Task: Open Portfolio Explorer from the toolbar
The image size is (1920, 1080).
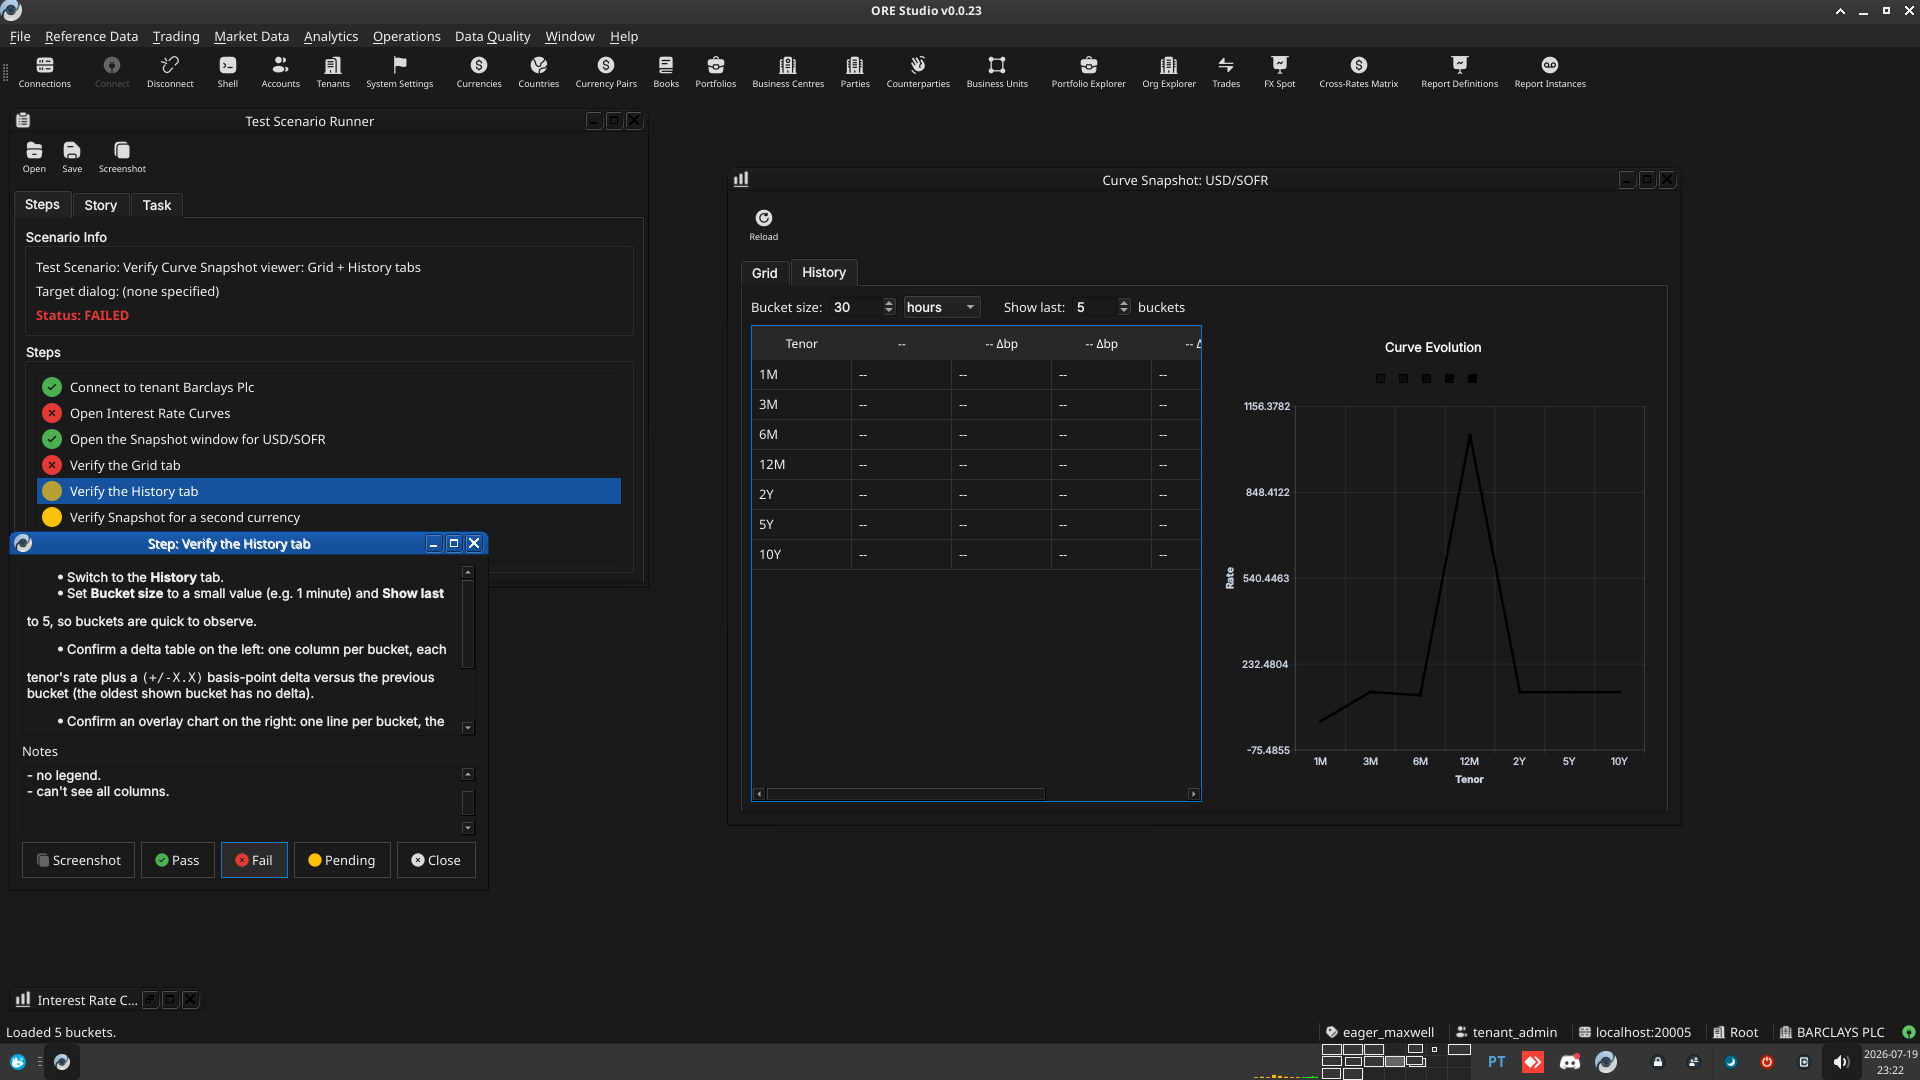Action: [1088, 71]
